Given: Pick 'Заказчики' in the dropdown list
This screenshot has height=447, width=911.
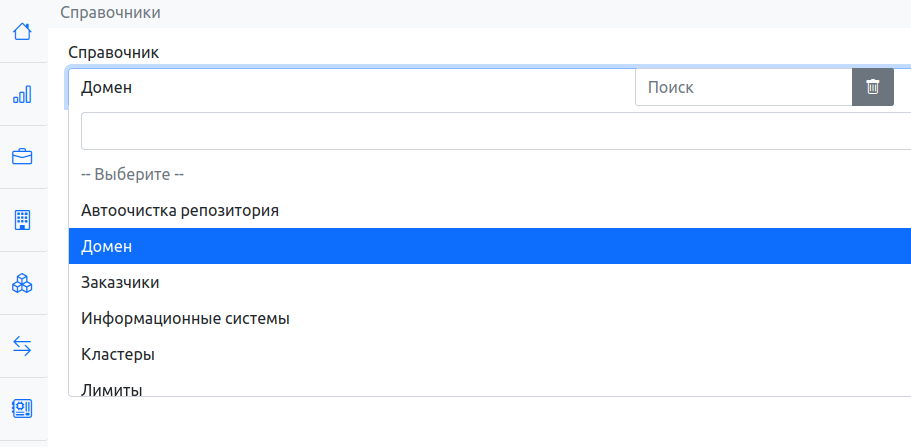Looking at the screenshot, I should 120,283.
